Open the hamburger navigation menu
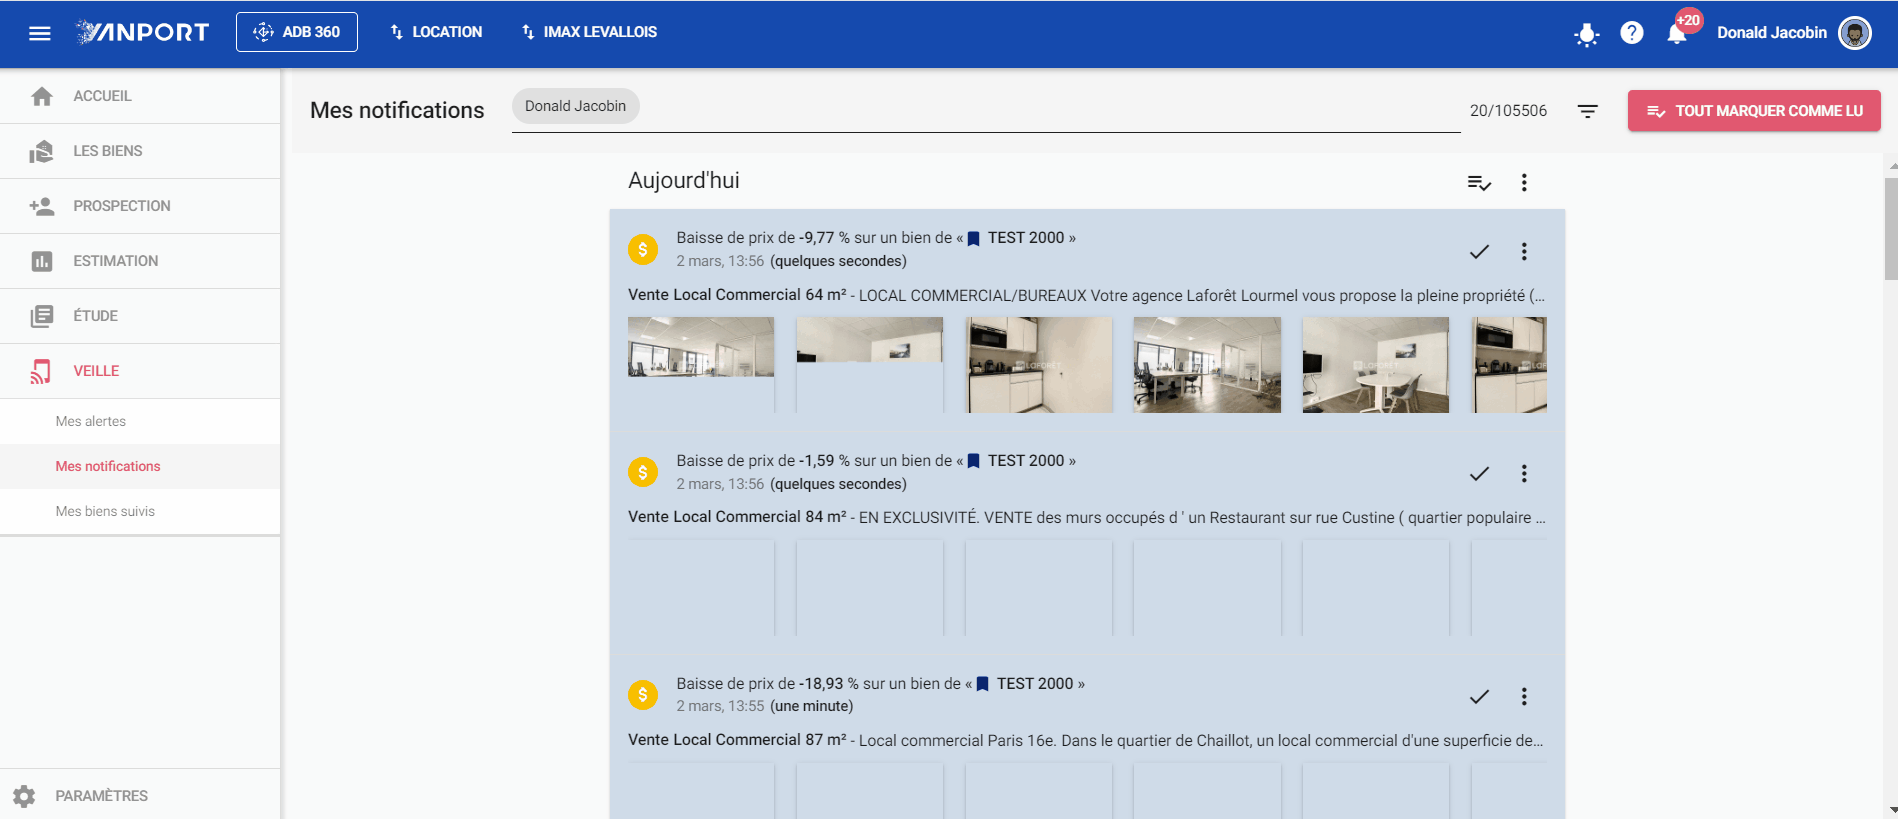Viewport: 1898px width, 819px height. pos(40,33)
